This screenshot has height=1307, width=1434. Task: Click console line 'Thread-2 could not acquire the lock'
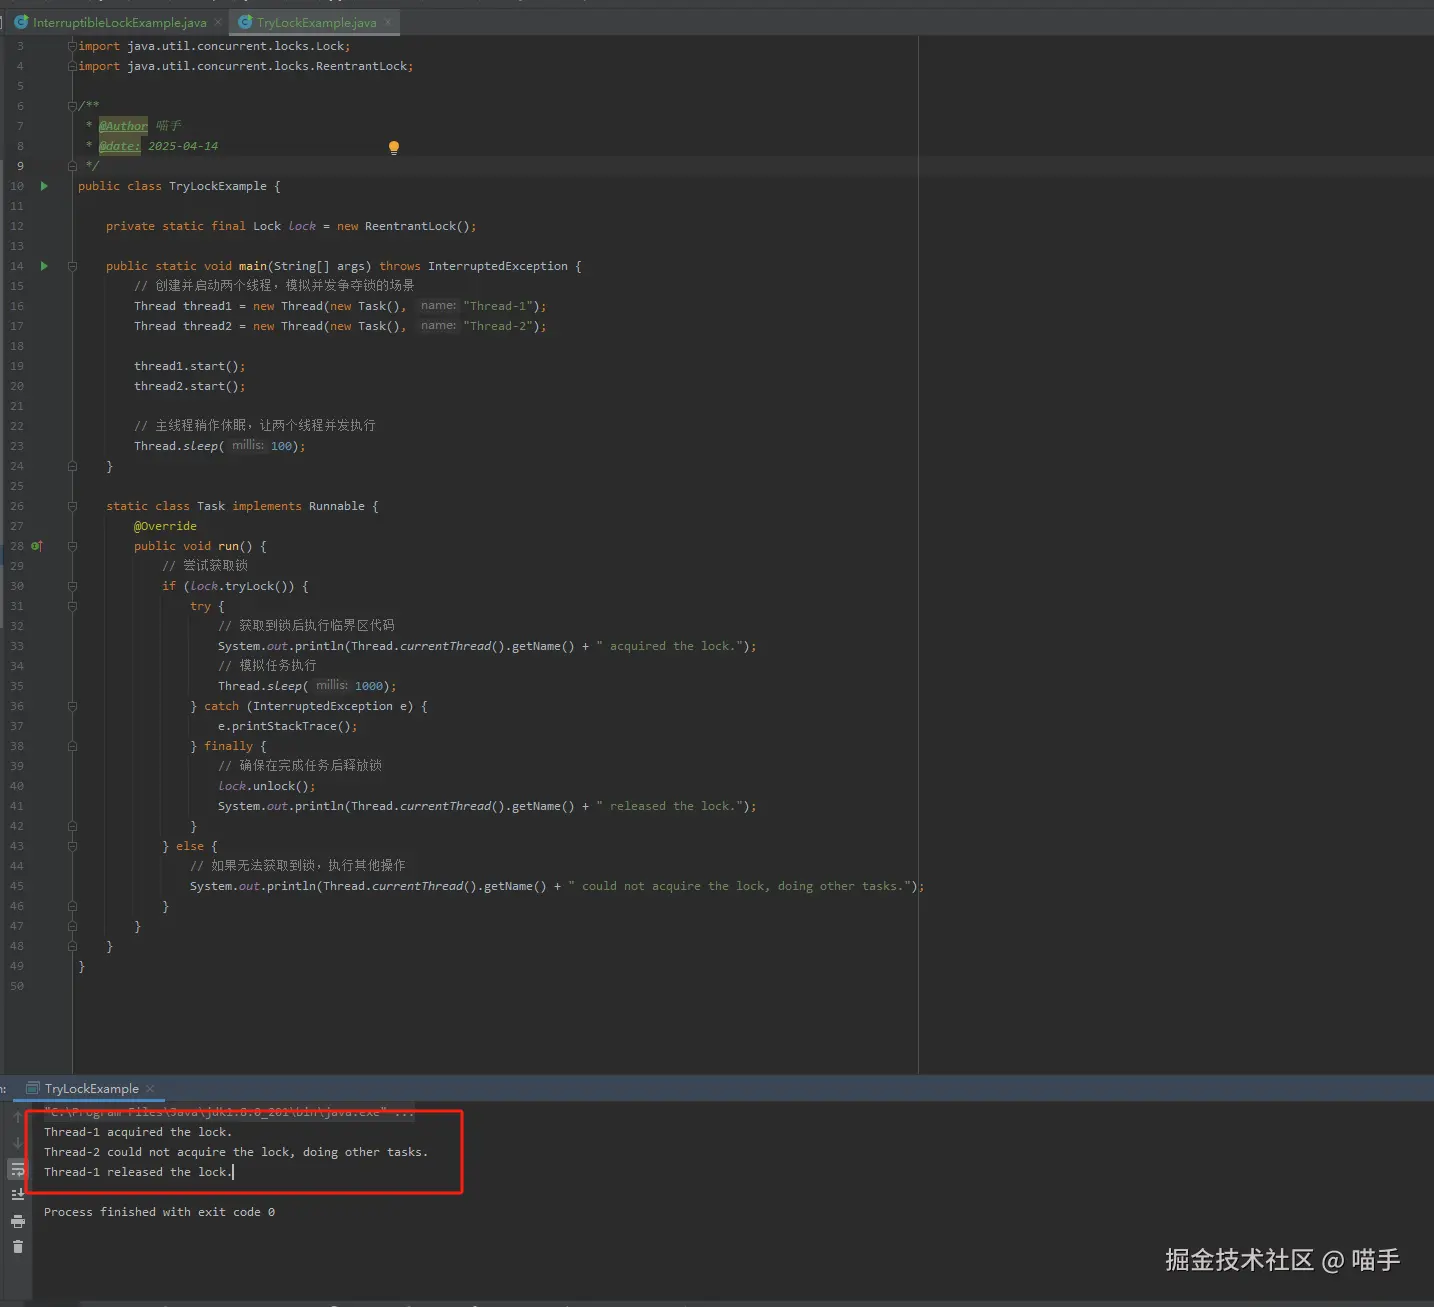(236, 1152)
